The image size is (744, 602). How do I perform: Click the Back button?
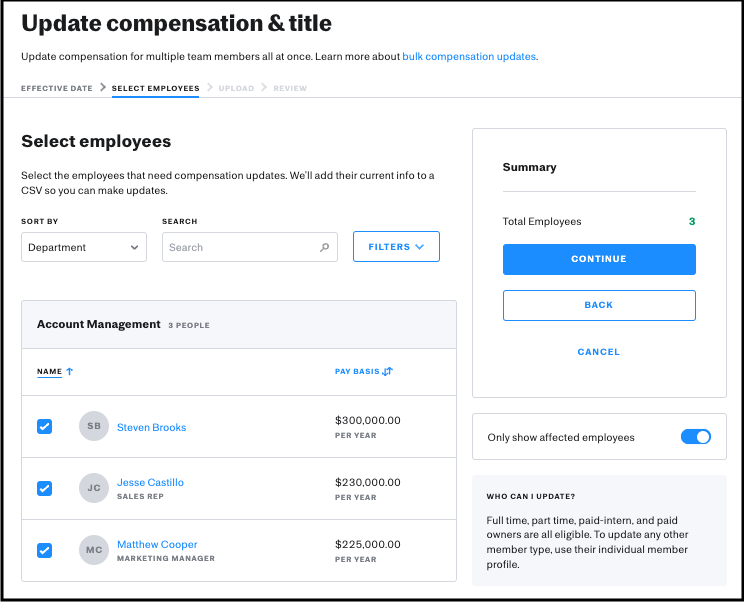(598, 305)
